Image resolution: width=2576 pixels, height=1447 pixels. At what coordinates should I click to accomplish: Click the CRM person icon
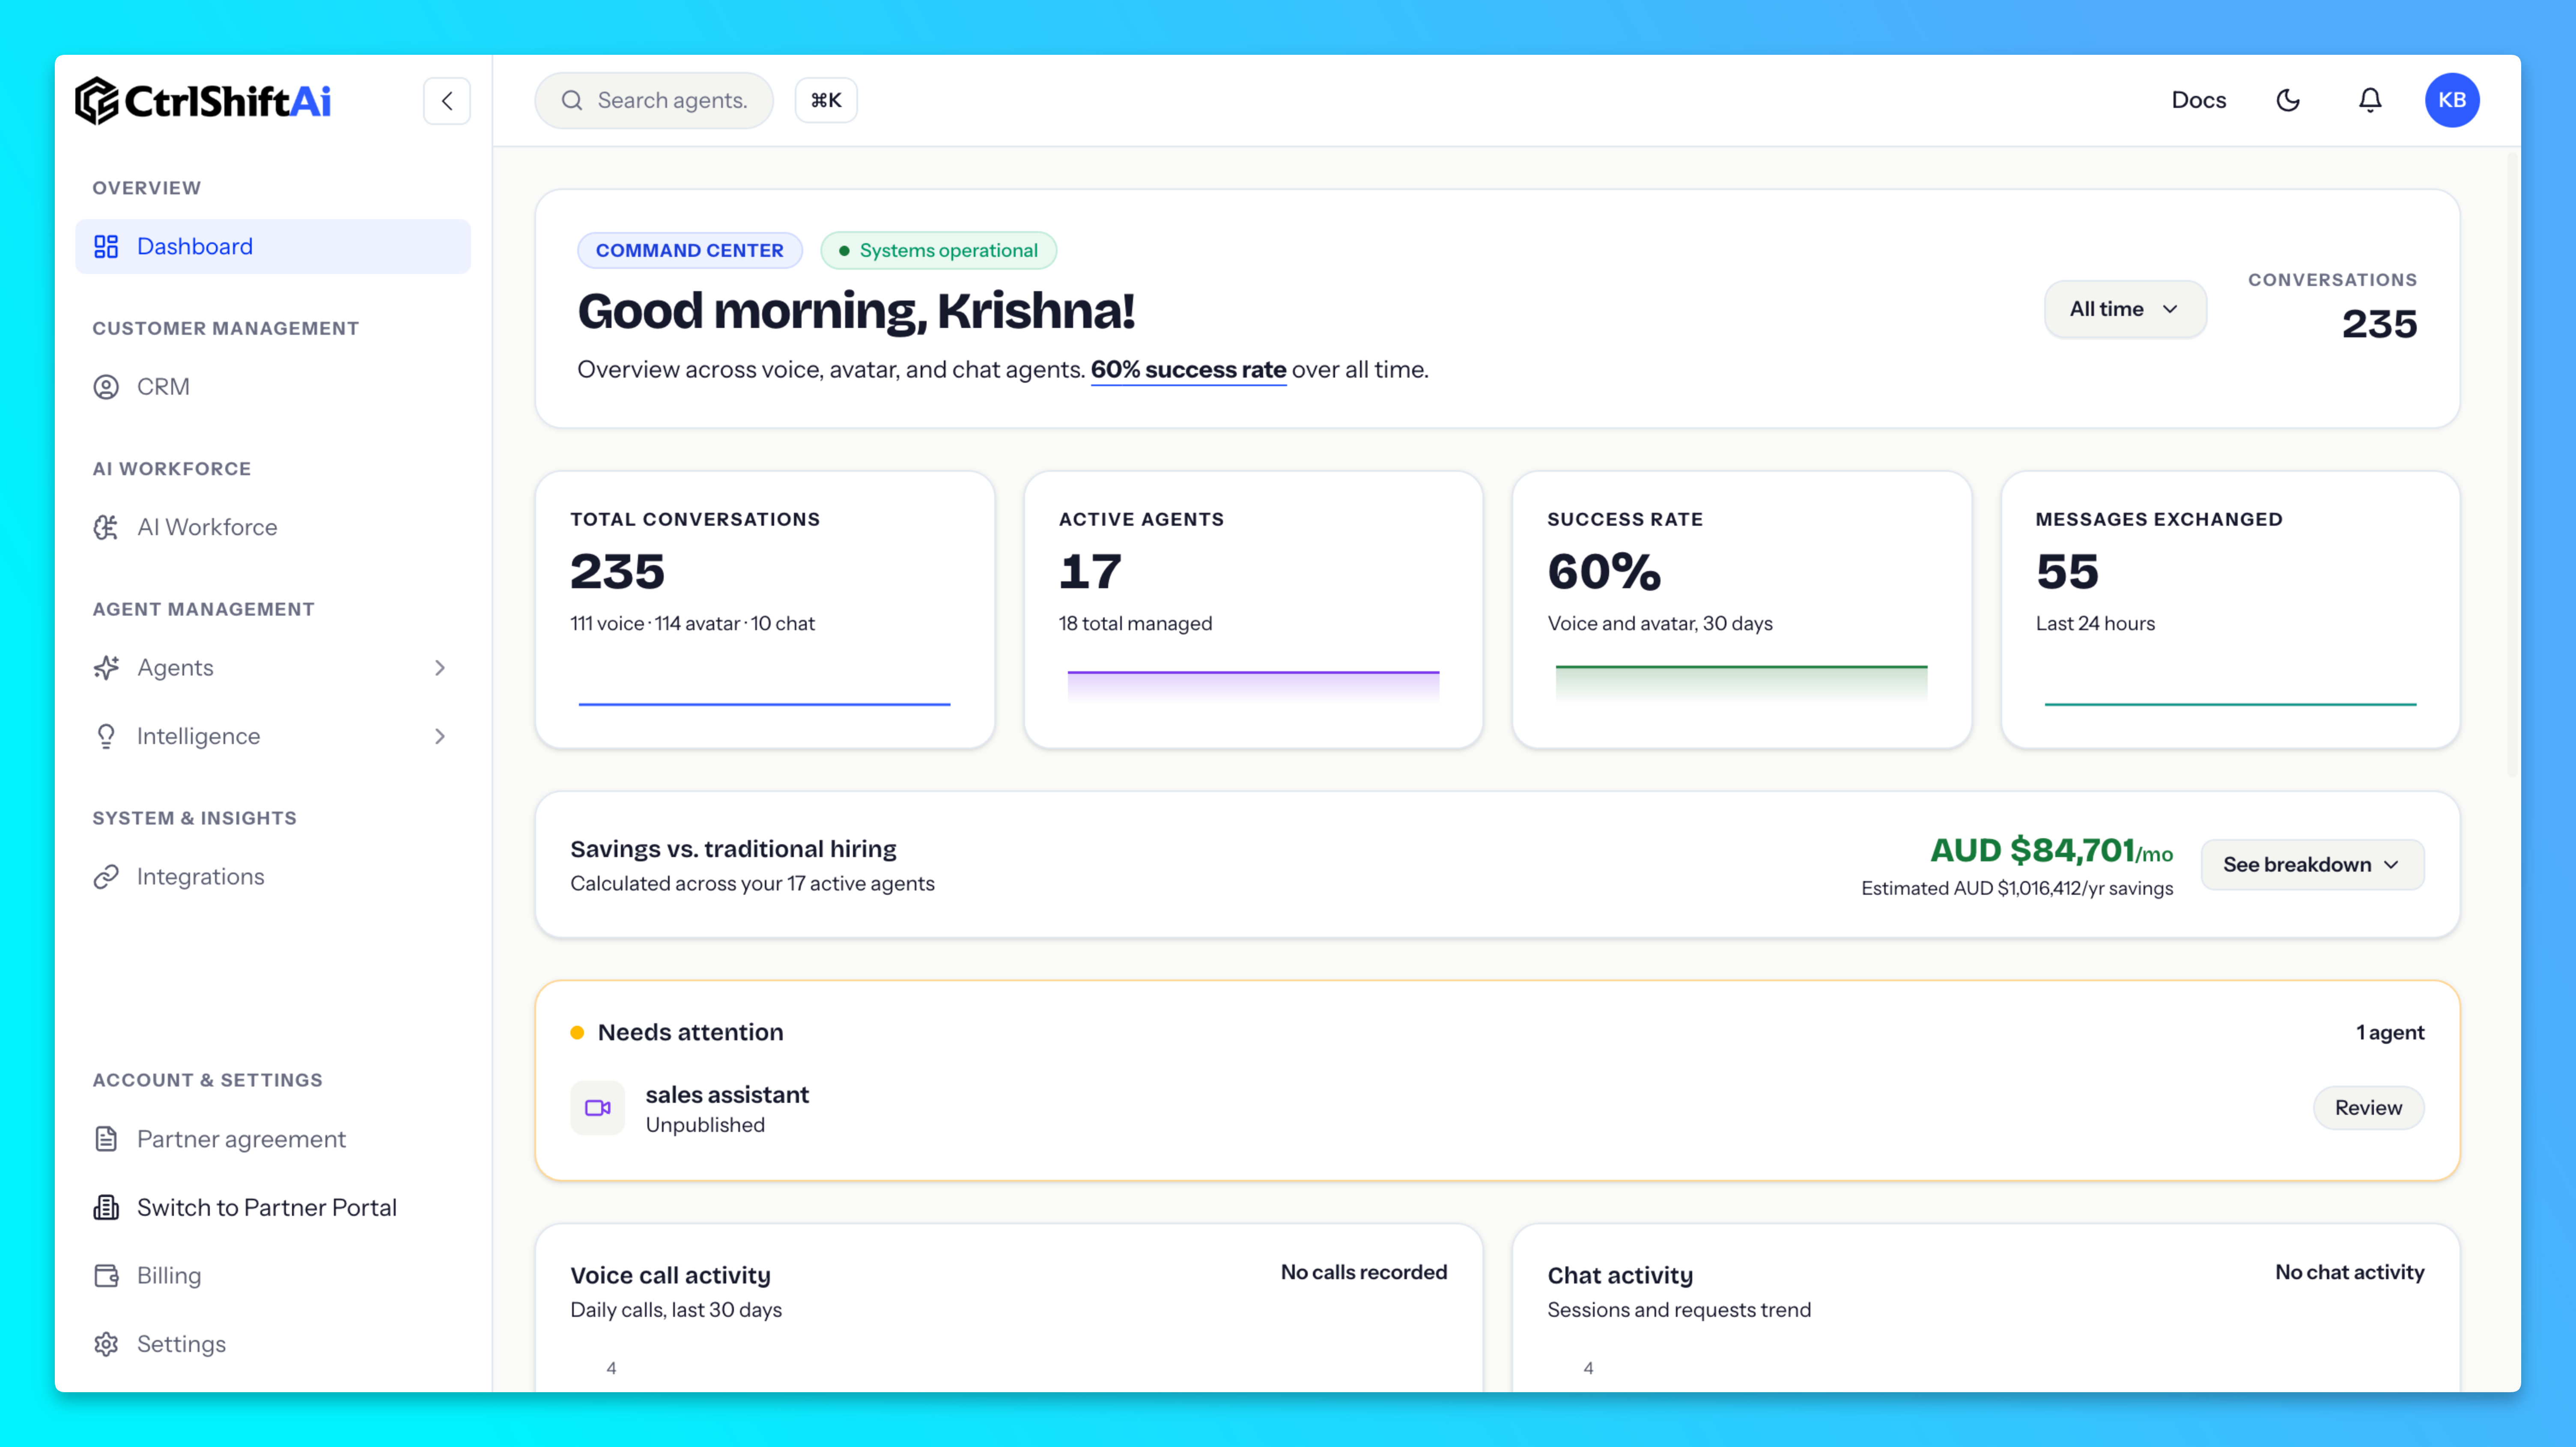click(x=106, y=387)
